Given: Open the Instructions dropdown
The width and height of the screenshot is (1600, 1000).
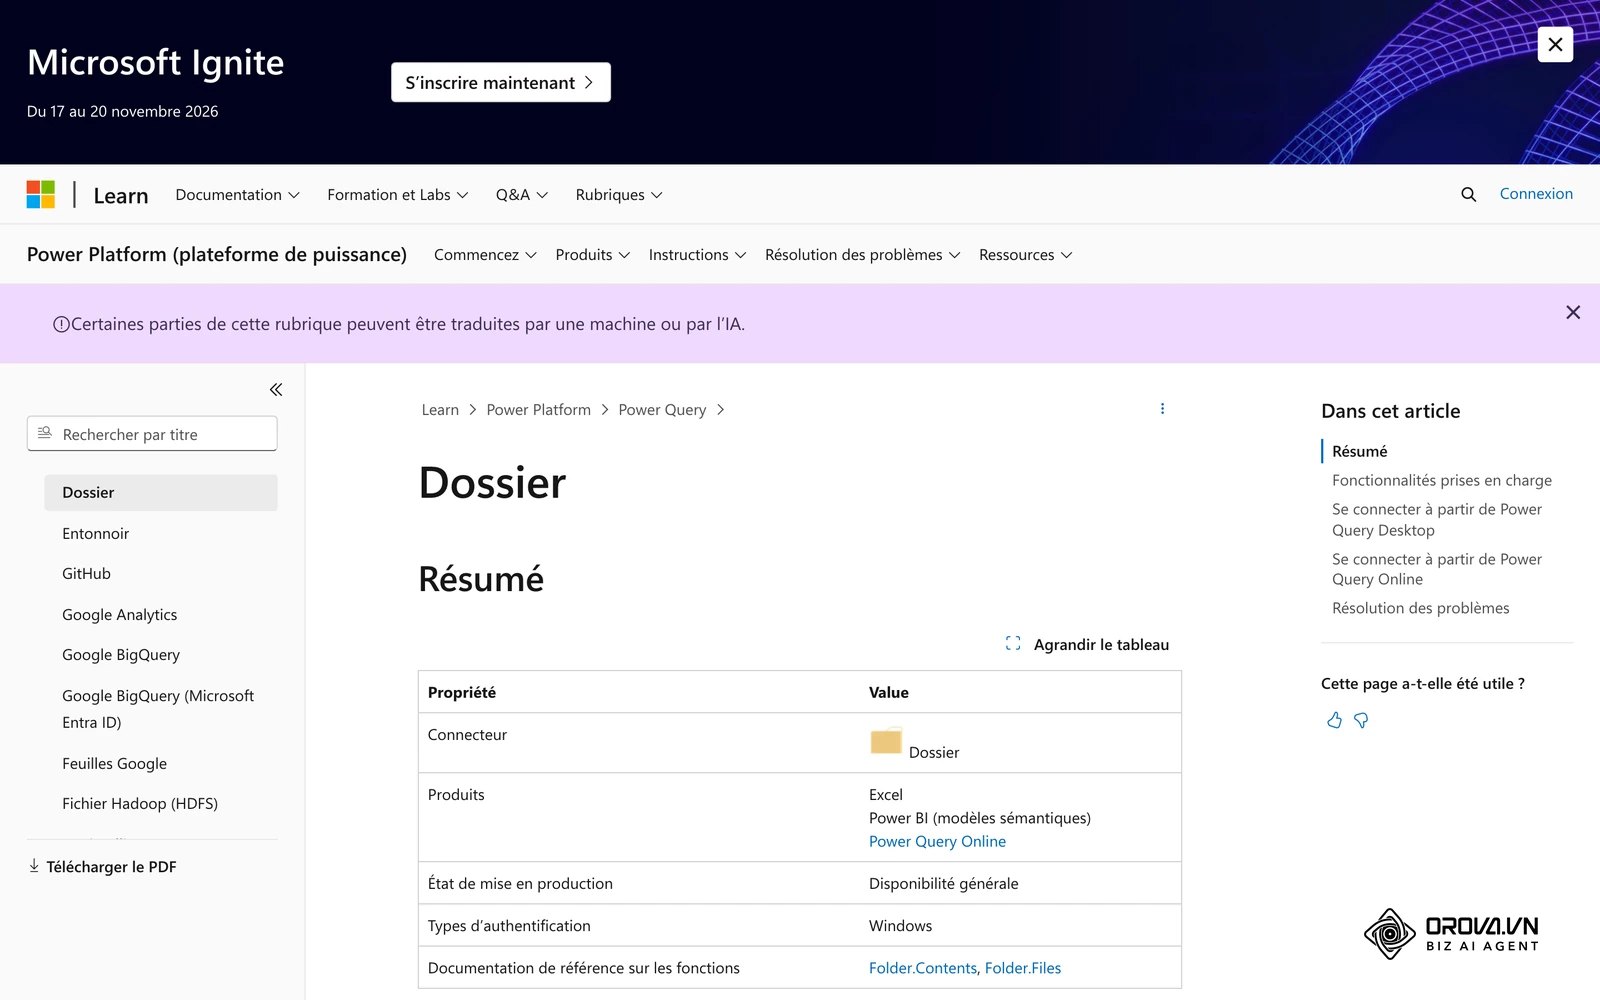Looking at the screenshot, I should [x=697, y=255].
